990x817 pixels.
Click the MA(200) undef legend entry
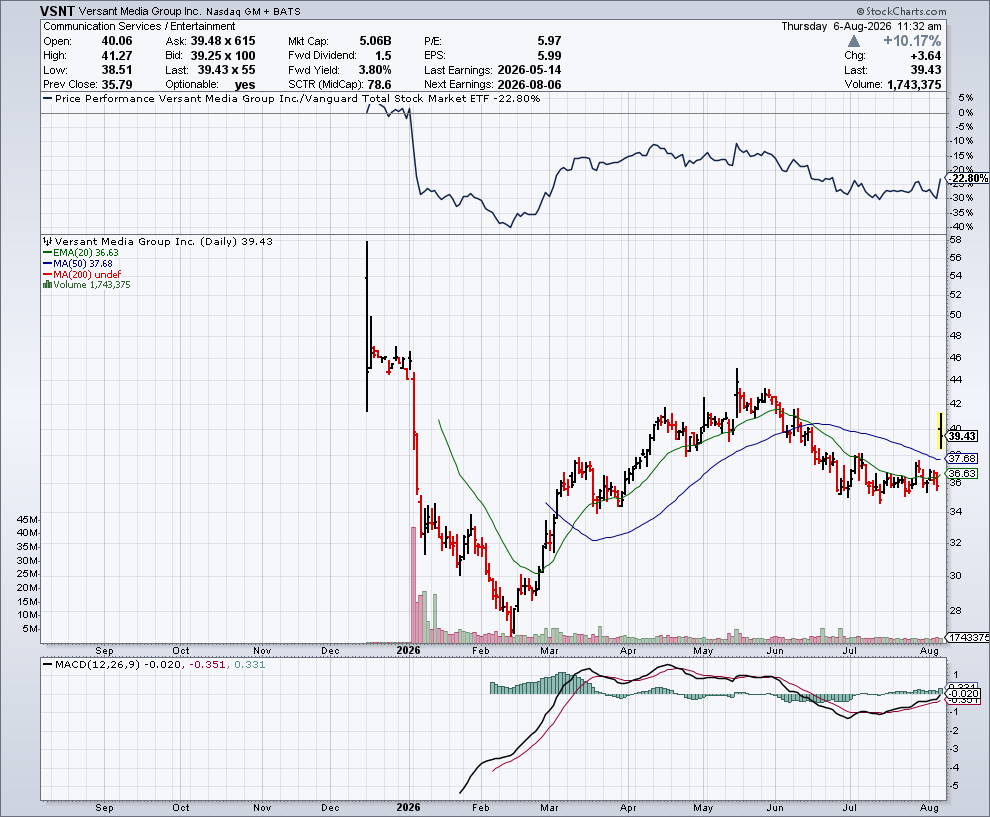pos(82,275)
